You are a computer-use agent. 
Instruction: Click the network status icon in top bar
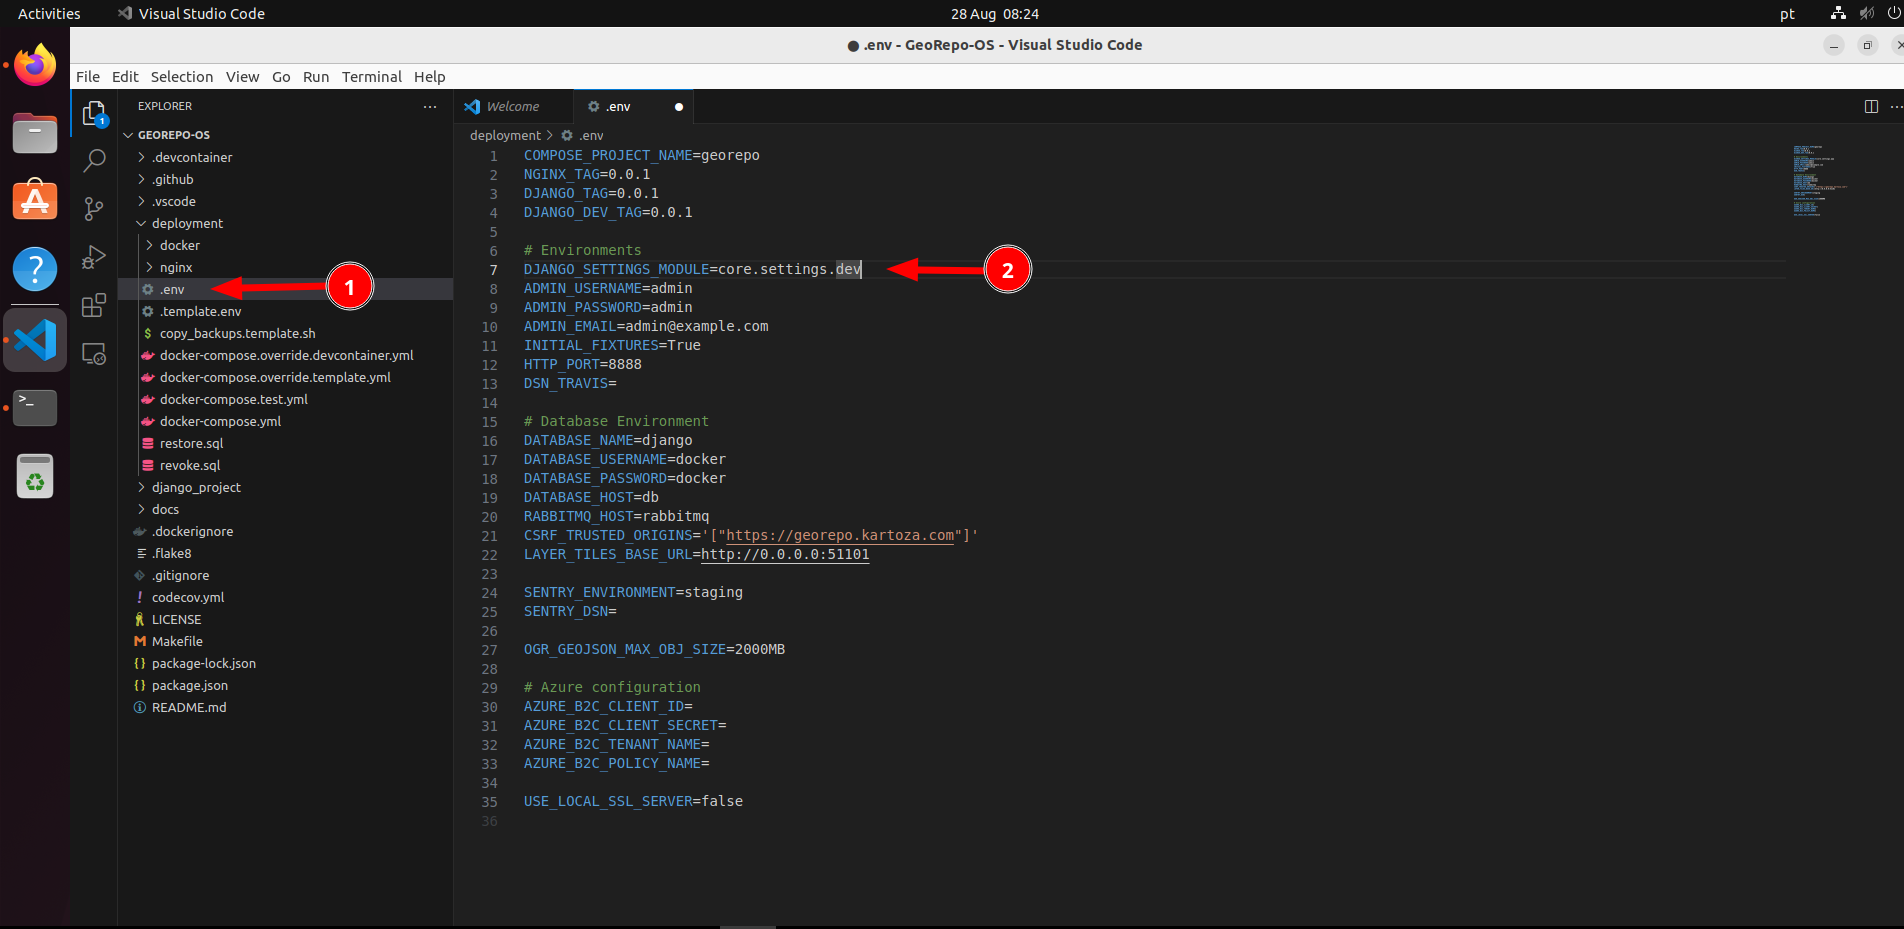[1838, 14]
